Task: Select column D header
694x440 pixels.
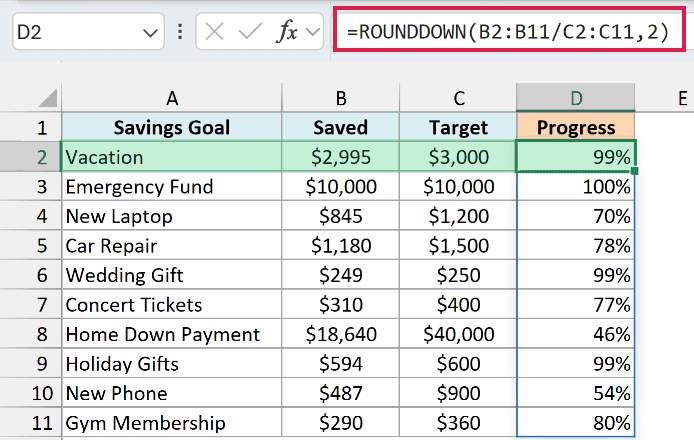Action: coord(575,97)
